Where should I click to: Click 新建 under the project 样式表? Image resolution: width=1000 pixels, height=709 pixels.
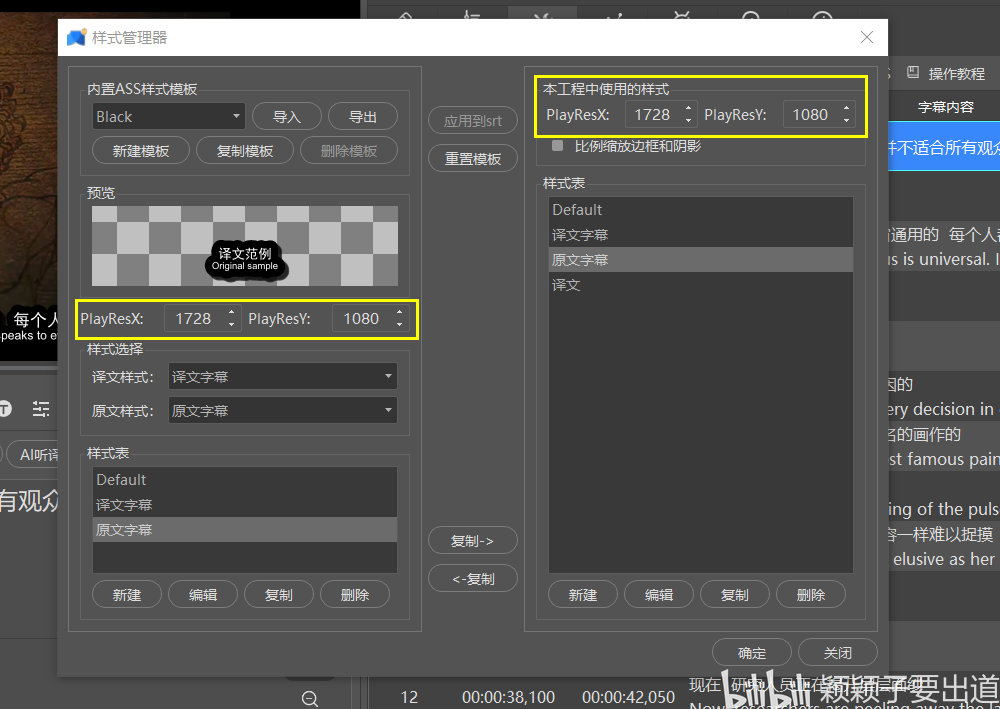pos(583,595)
